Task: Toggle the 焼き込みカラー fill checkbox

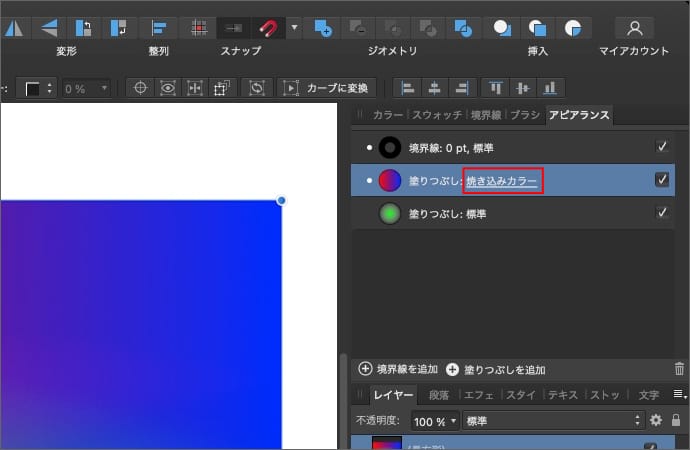Action: (x=661, y=180)
